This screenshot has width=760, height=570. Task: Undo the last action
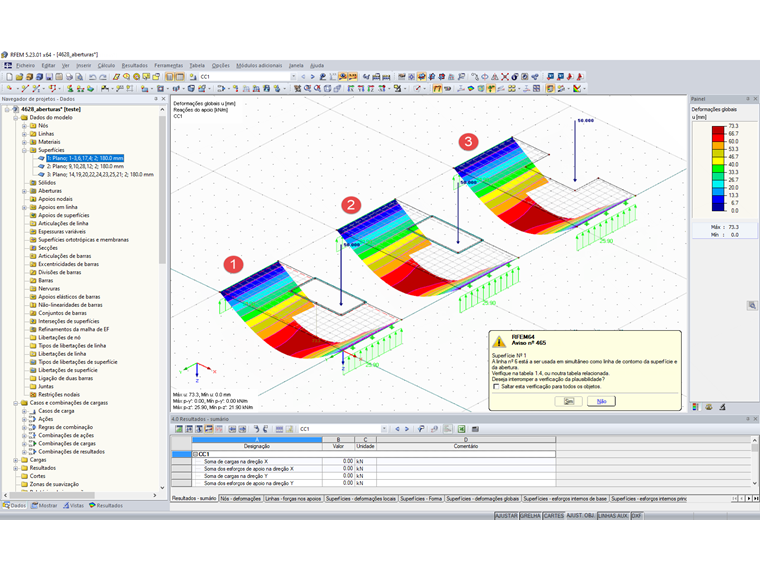click(92, 77)
